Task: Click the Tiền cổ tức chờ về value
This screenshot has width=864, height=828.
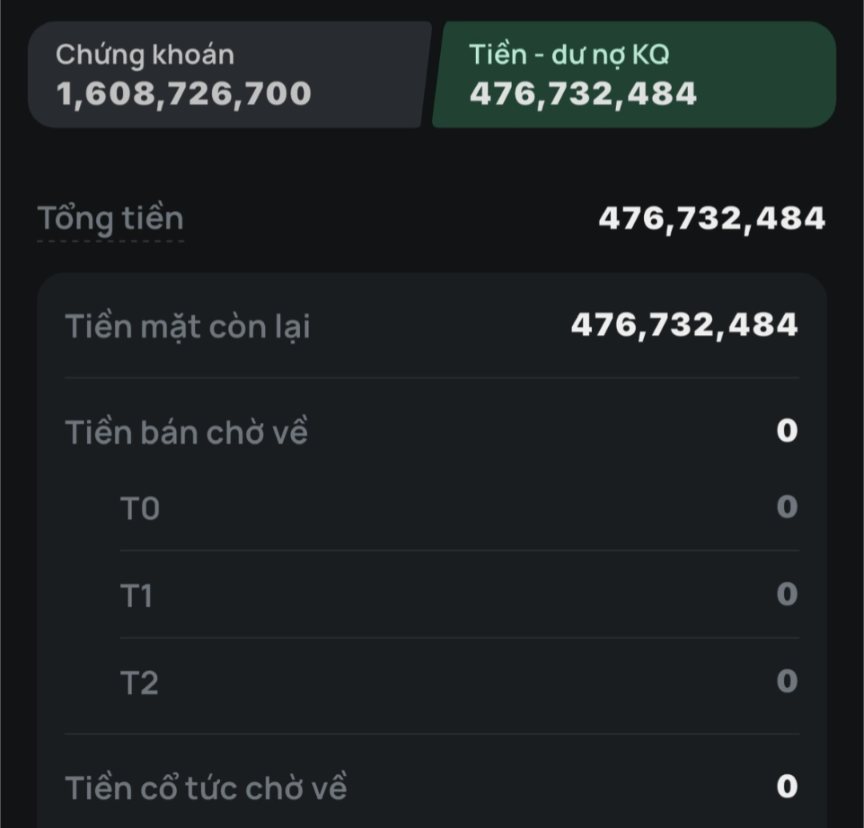Action: pyautogui.click(x=787, y=786)
